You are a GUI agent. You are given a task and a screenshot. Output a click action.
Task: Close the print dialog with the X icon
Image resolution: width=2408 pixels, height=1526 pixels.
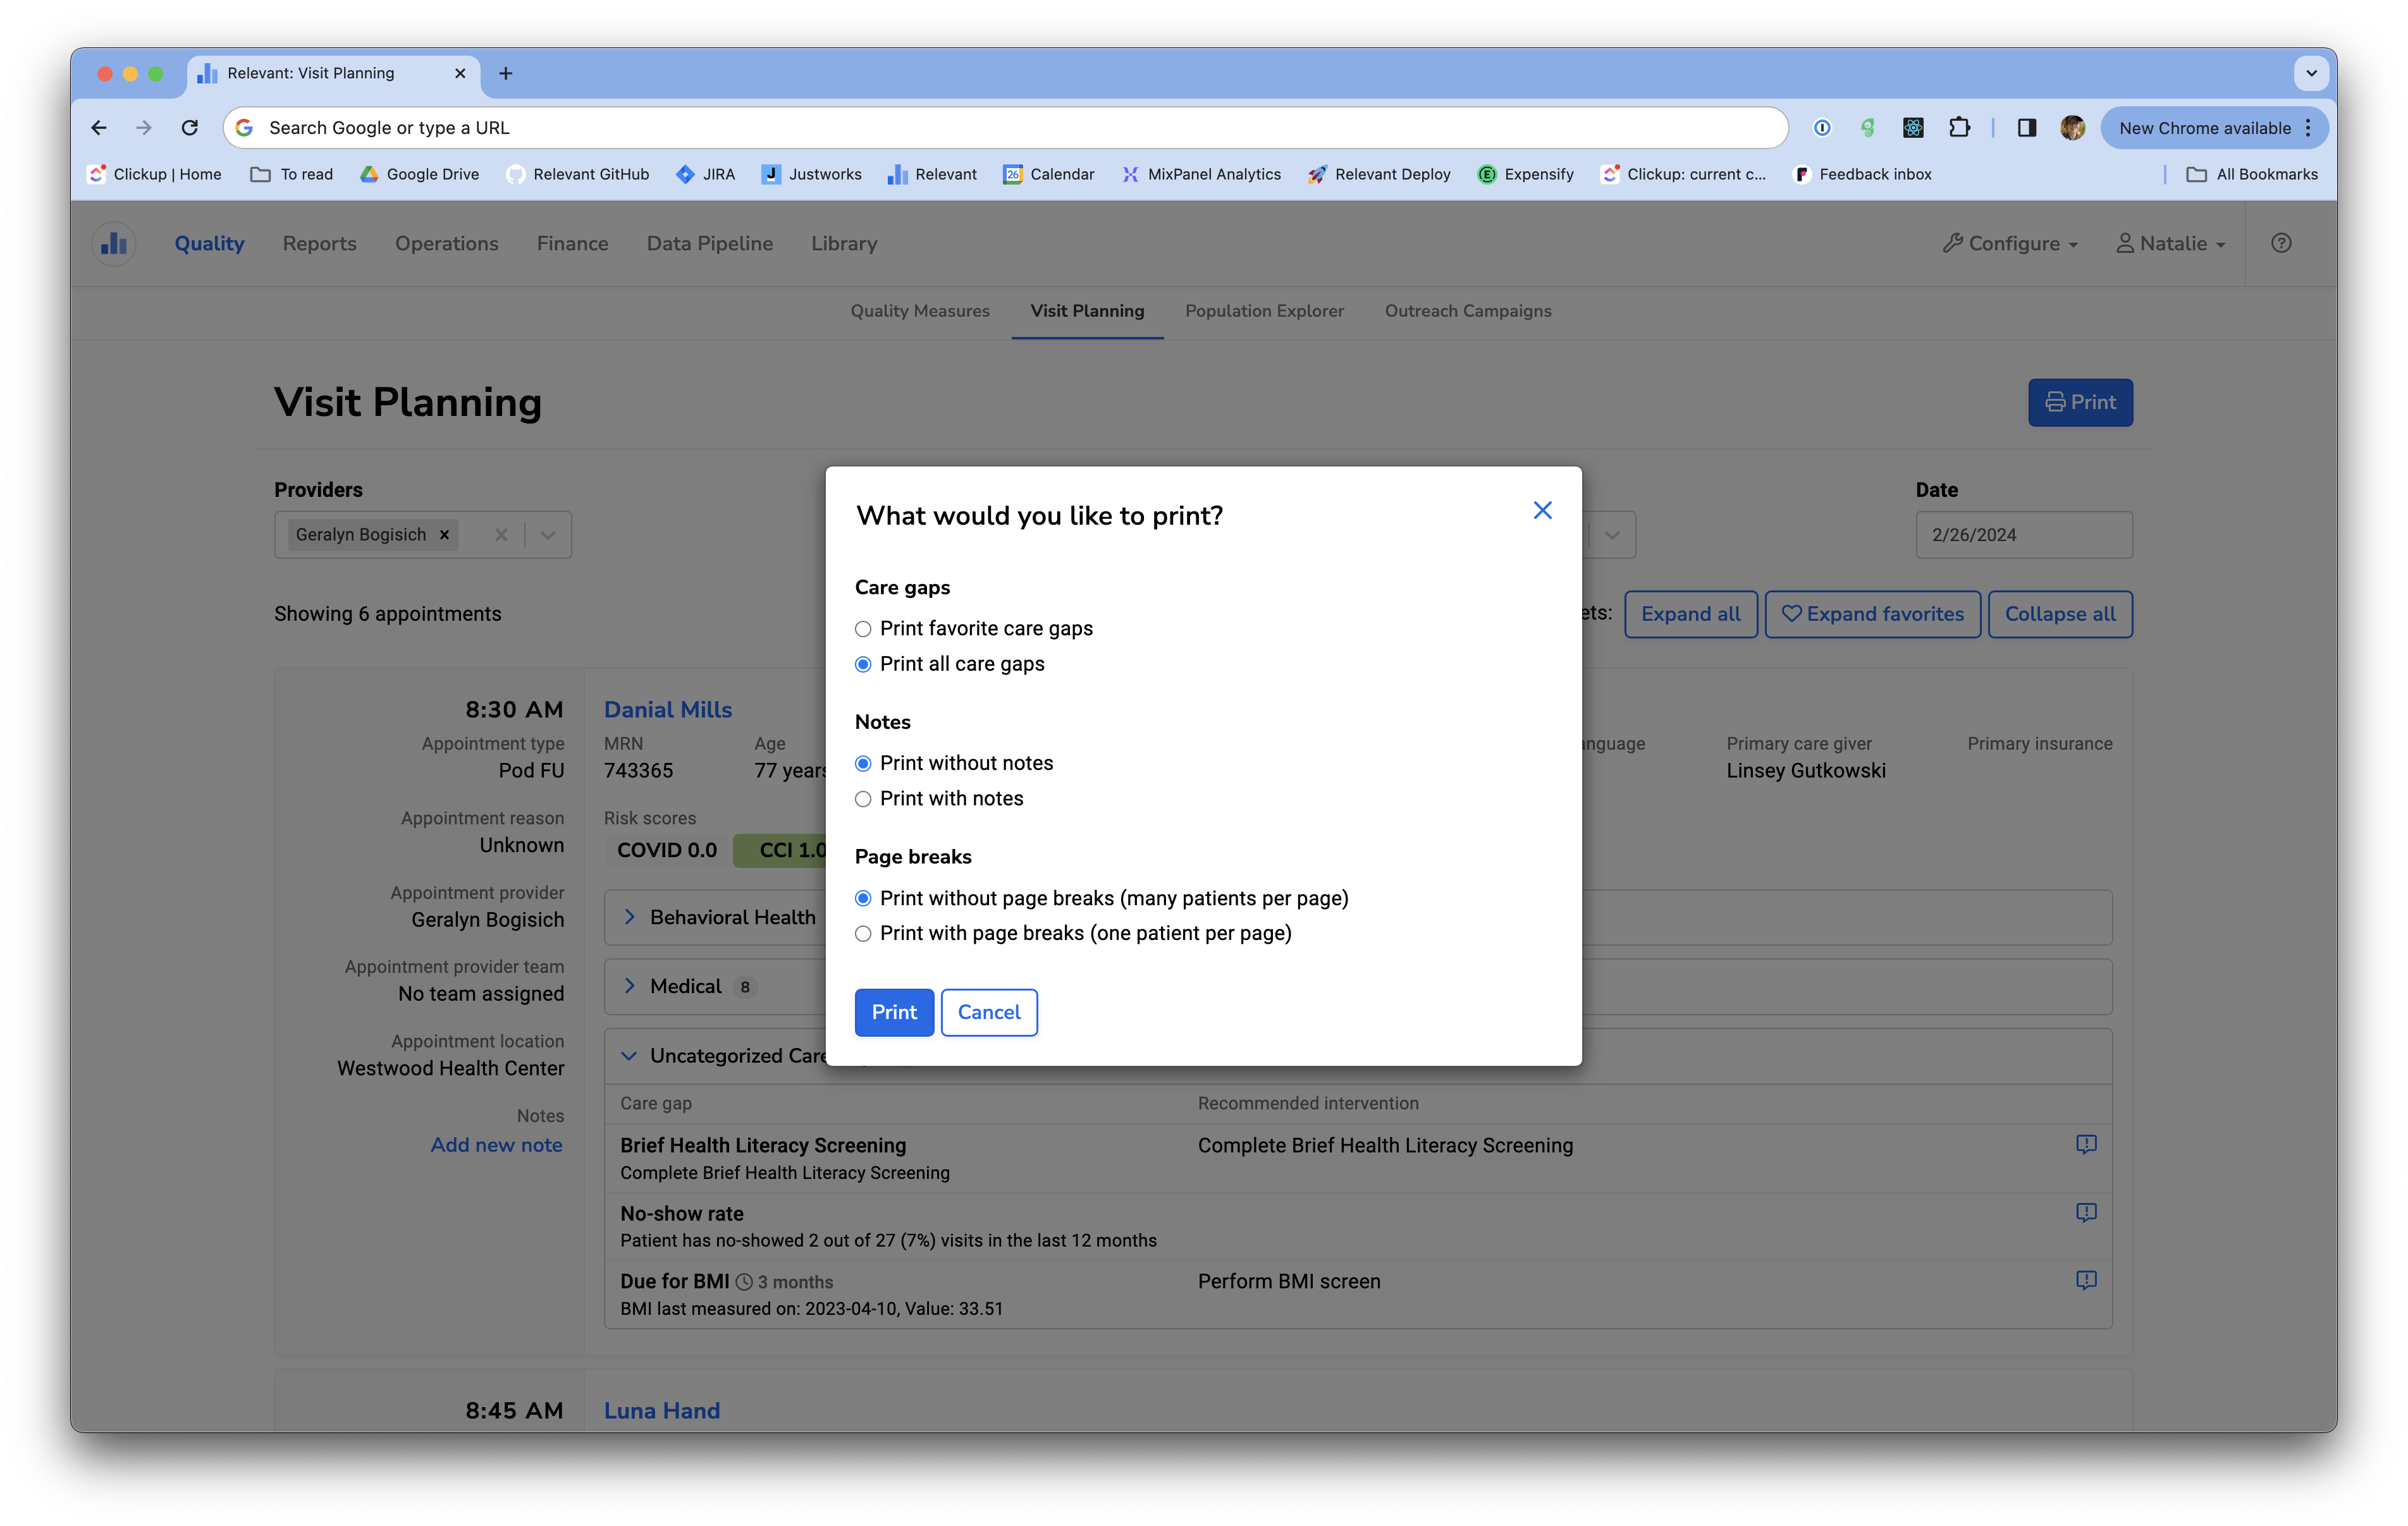(1542, 511)
